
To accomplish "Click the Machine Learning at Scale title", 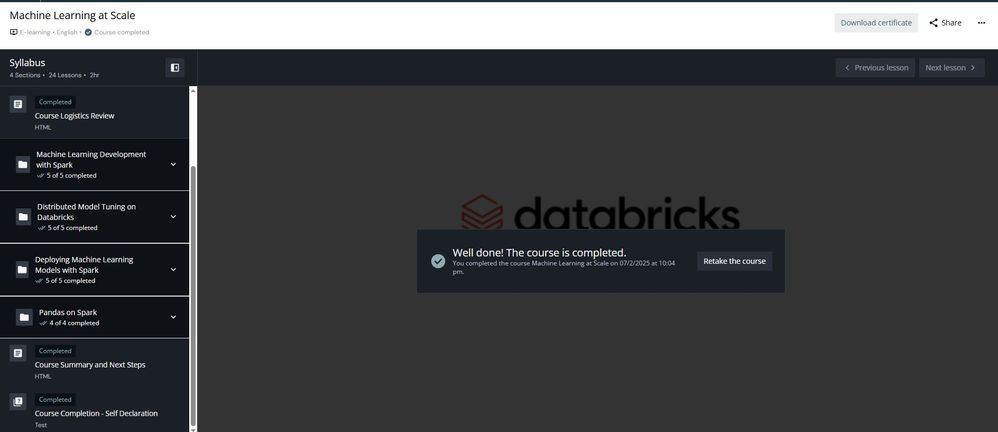I will pos(73,15).
